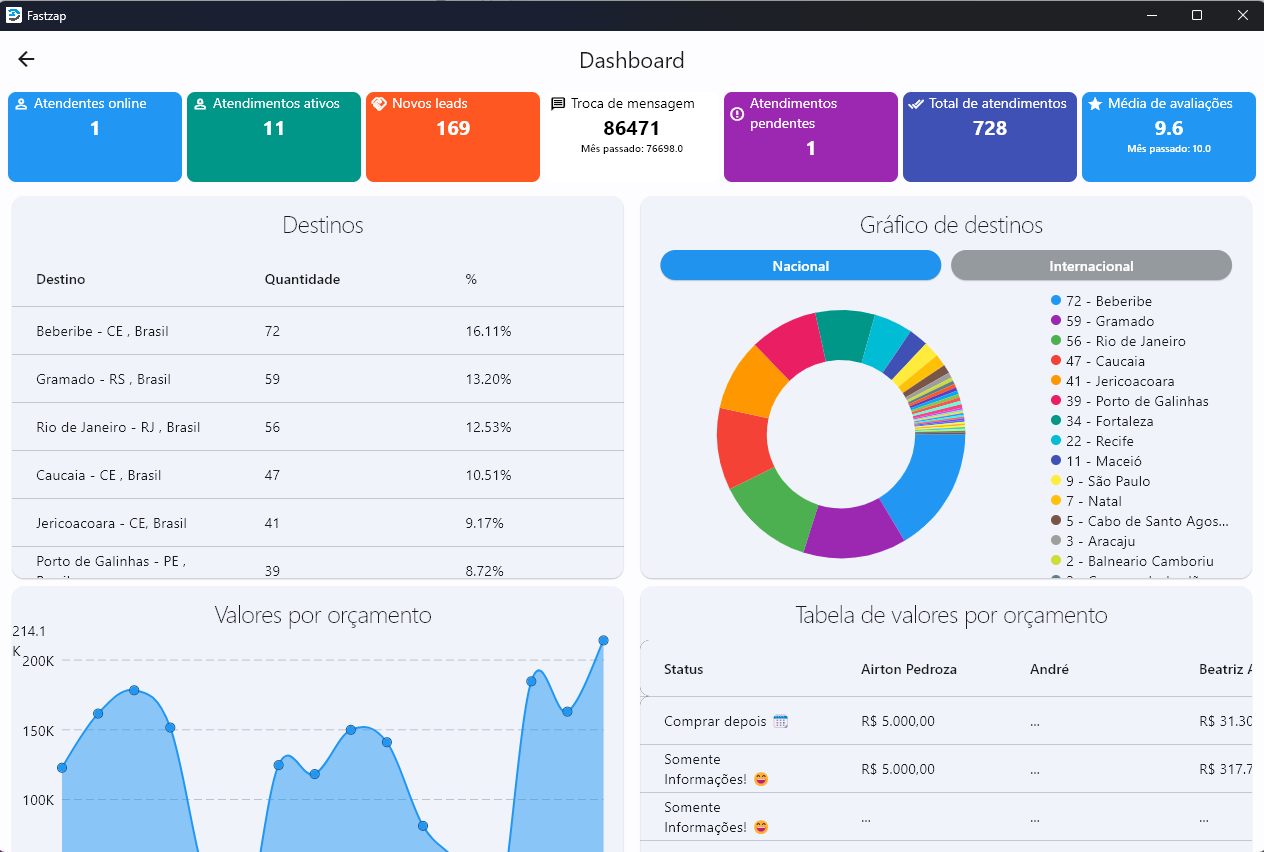This screenshot has width=1264, height=852.
Task: Click the Airton Pedroza column header
Action: click(909, 670)
